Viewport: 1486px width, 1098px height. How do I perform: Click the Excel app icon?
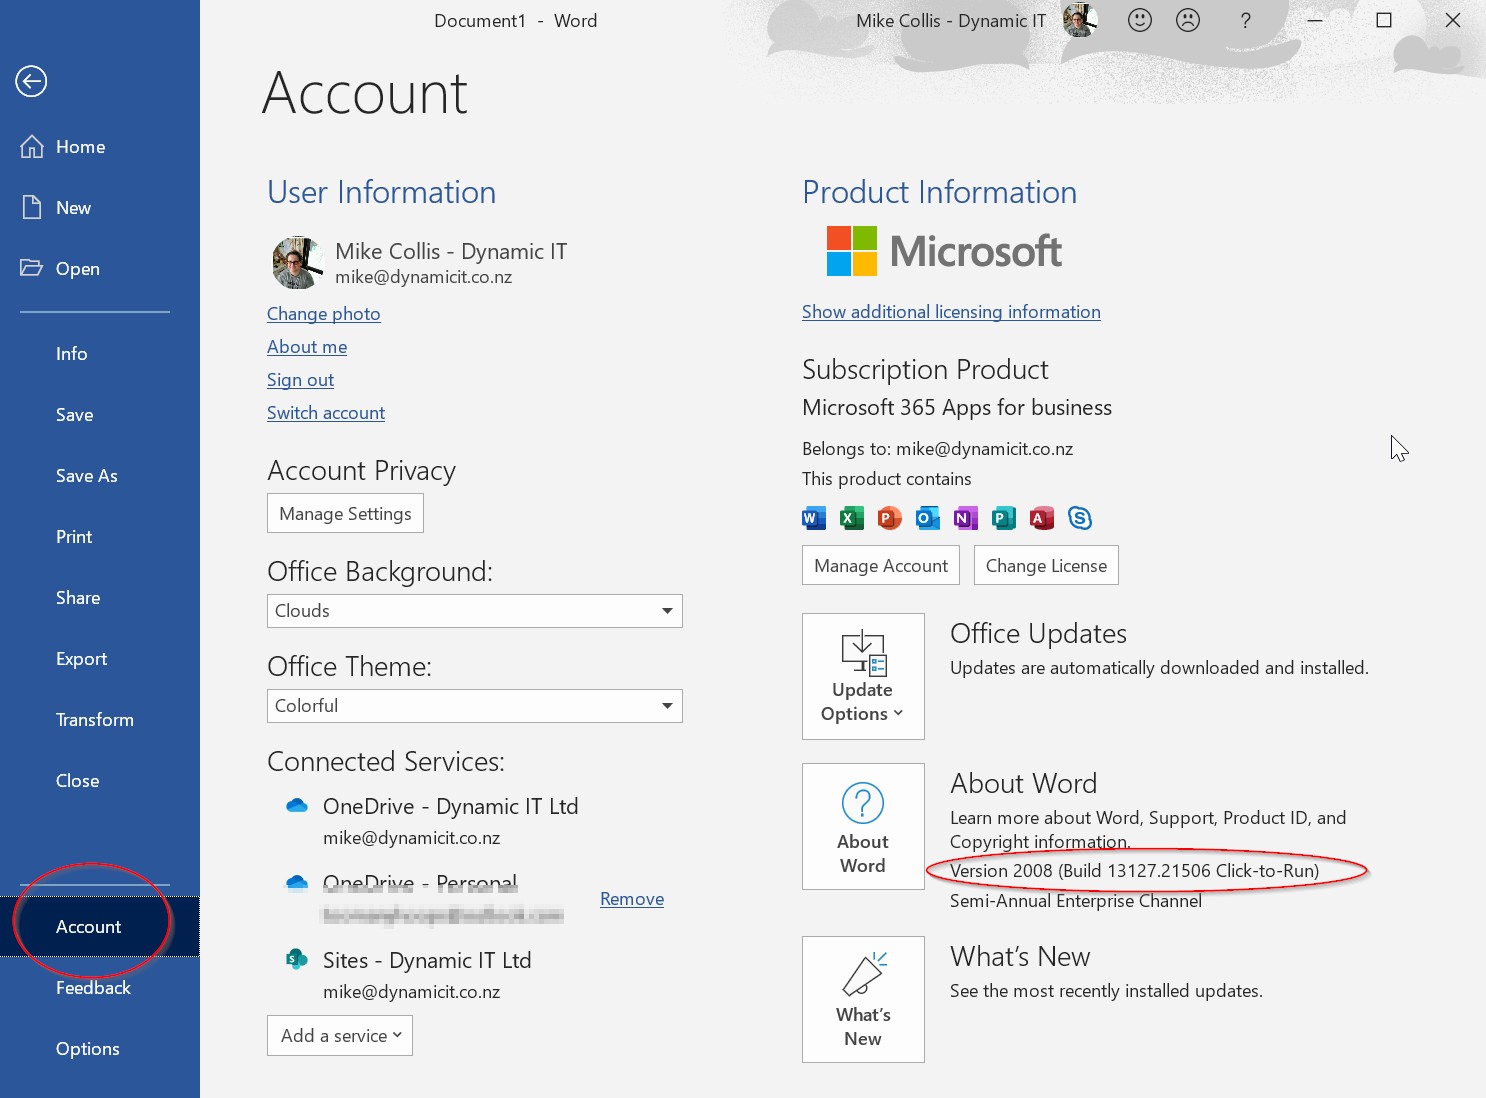point(851,518)
